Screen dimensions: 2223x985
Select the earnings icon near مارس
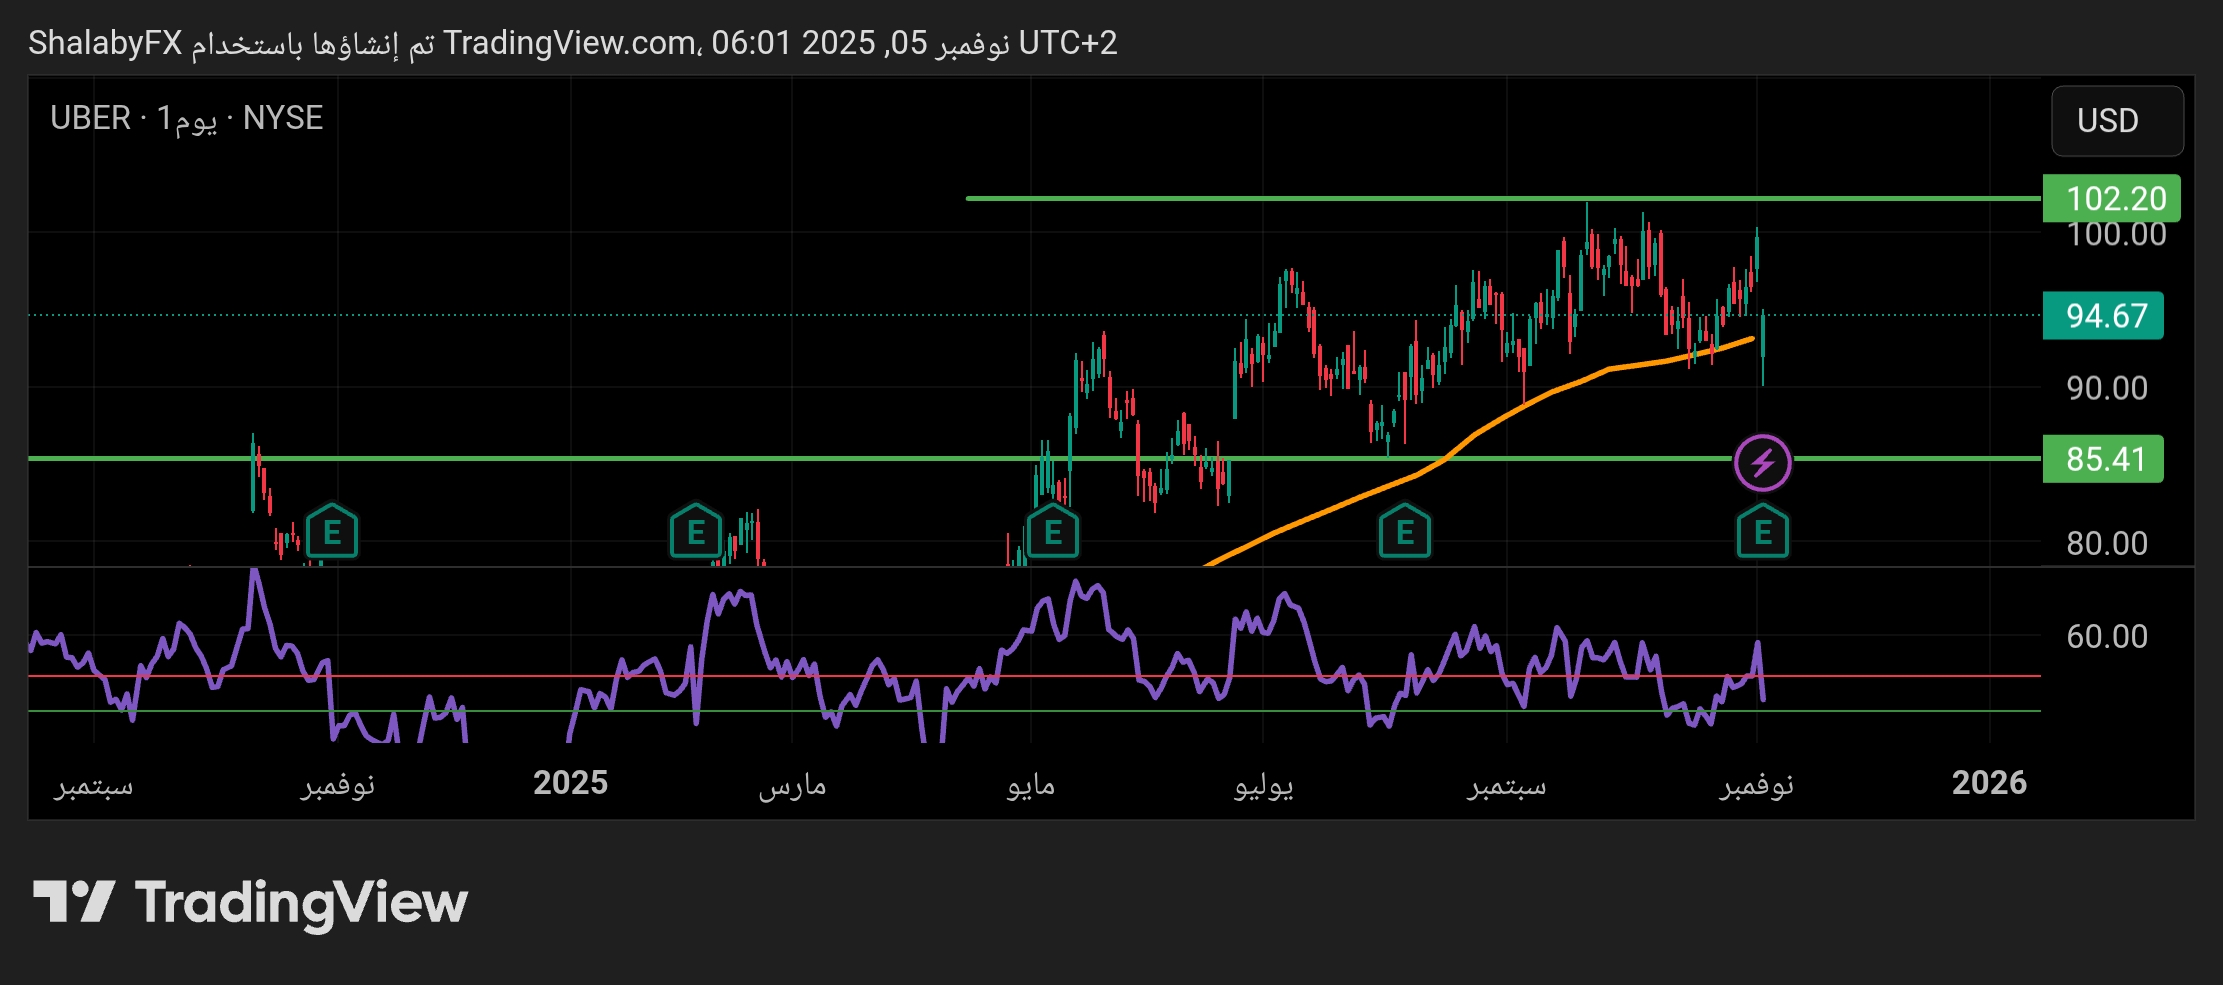(694, 531)
